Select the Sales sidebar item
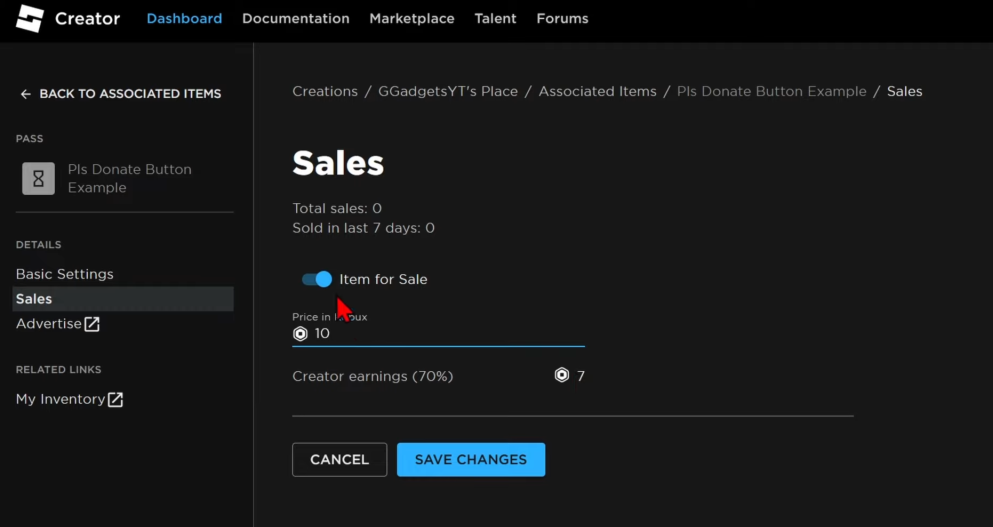This screenshot has height=527, width=993. click(x=123, y=299)
